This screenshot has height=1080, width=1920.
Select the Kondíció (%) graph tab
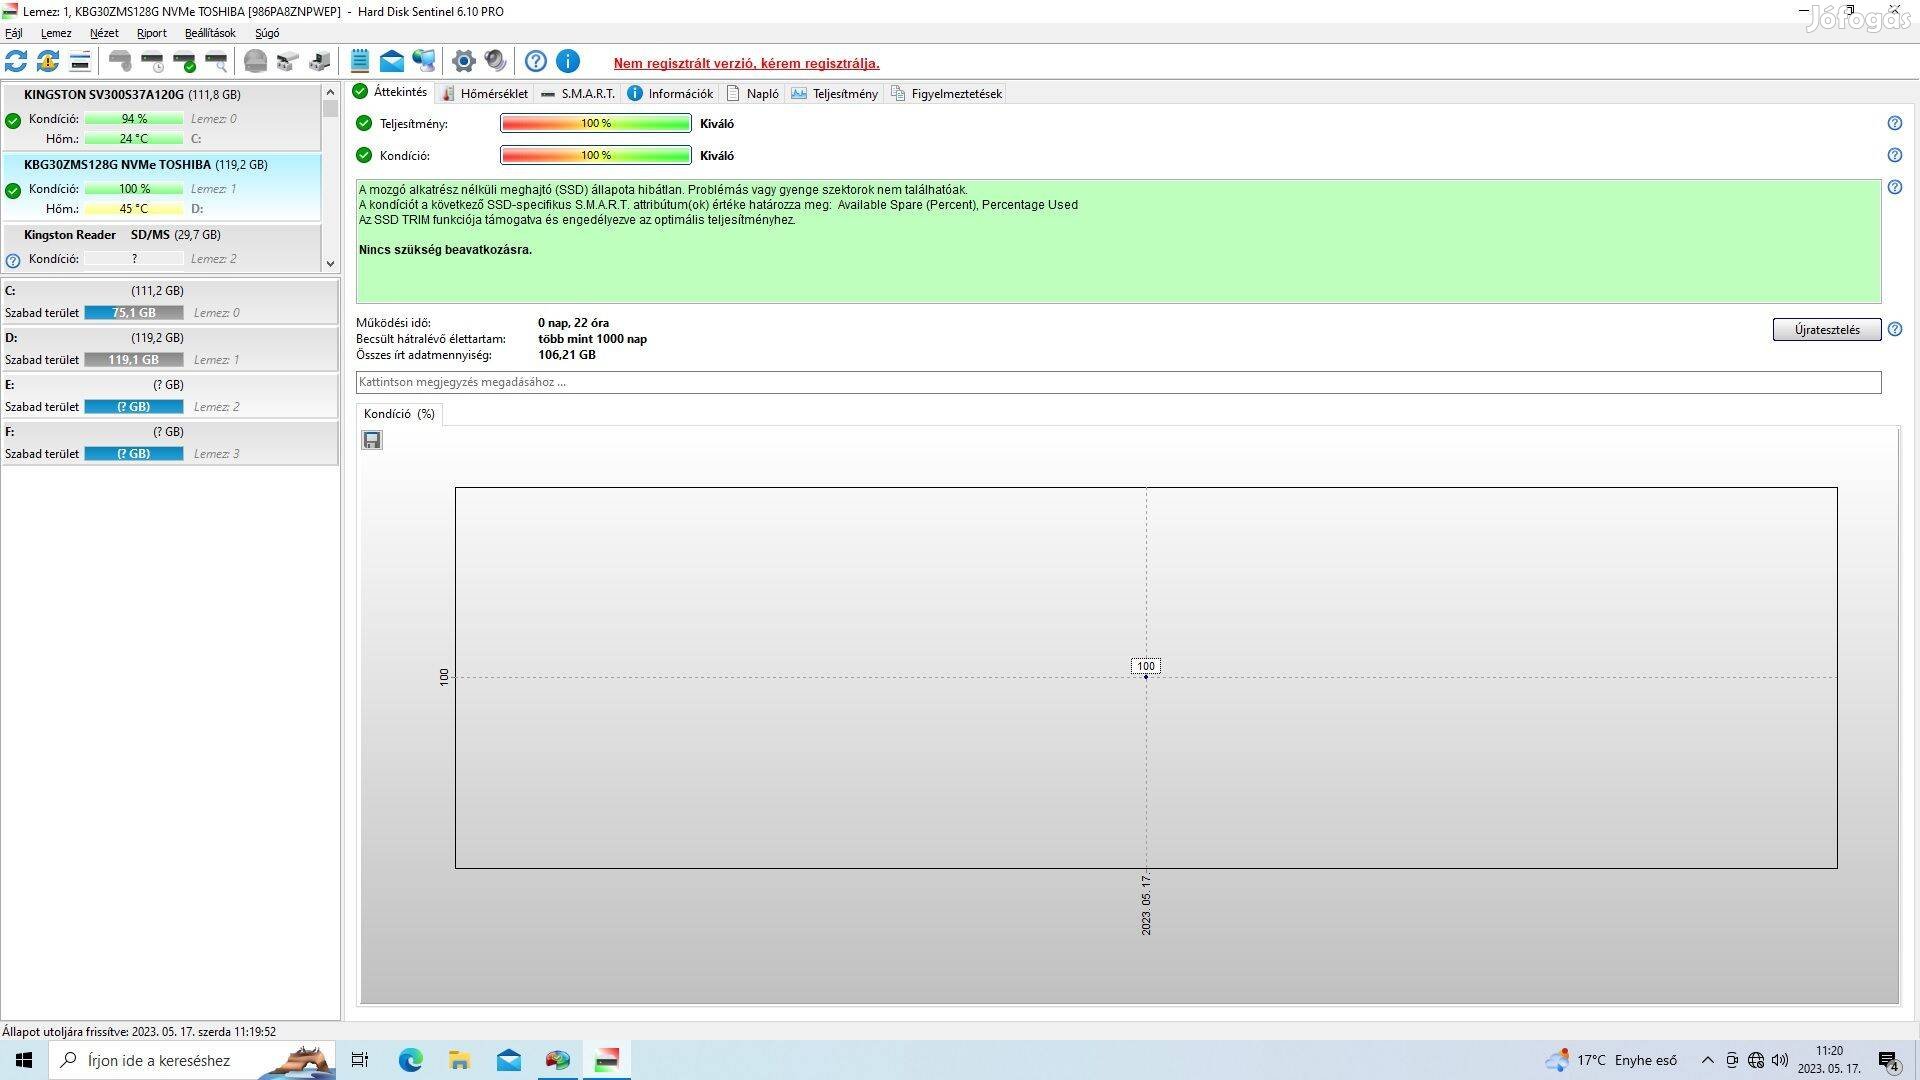(x=399, y=414)
